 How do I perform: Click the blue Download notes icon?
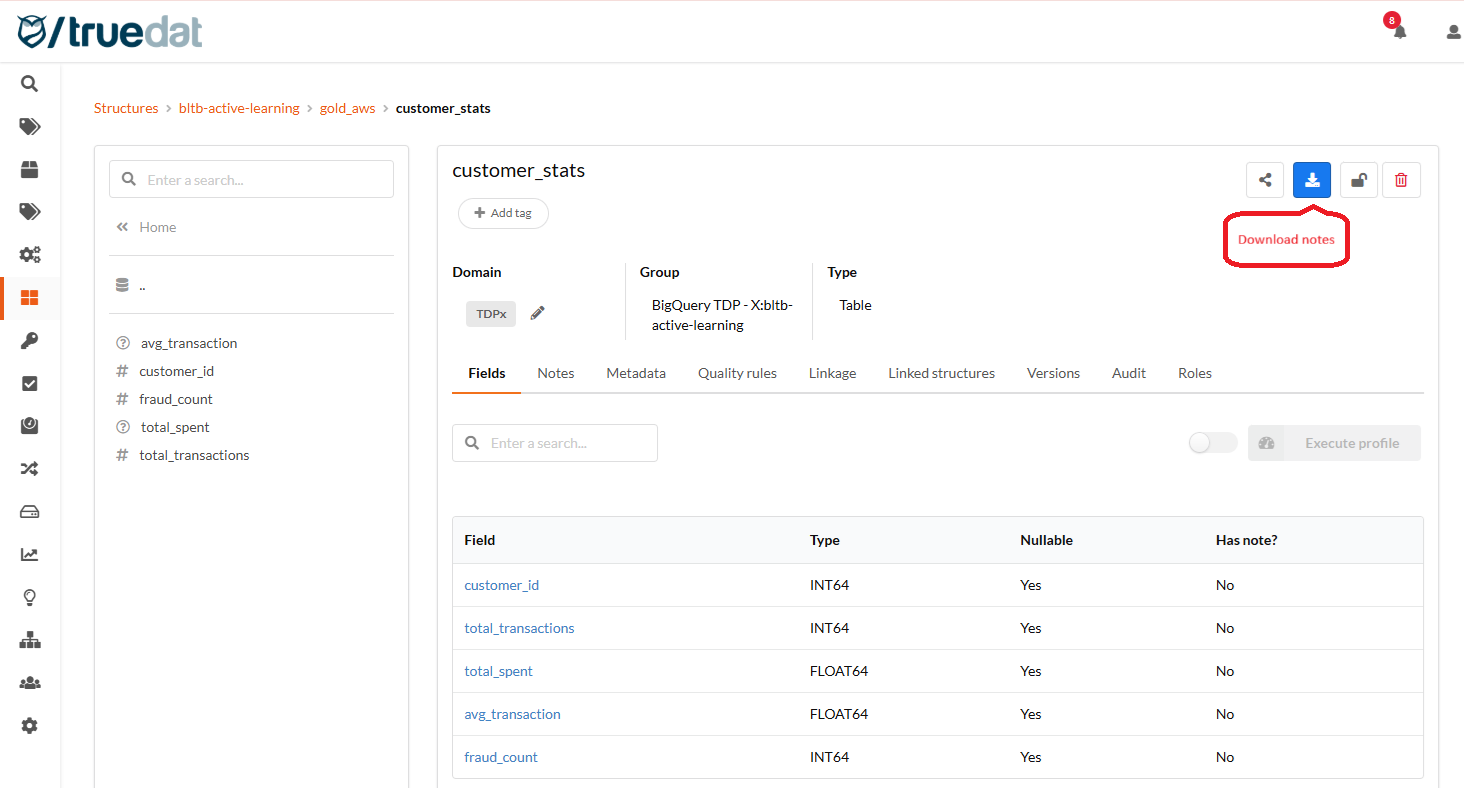[x=1312, y=180]
